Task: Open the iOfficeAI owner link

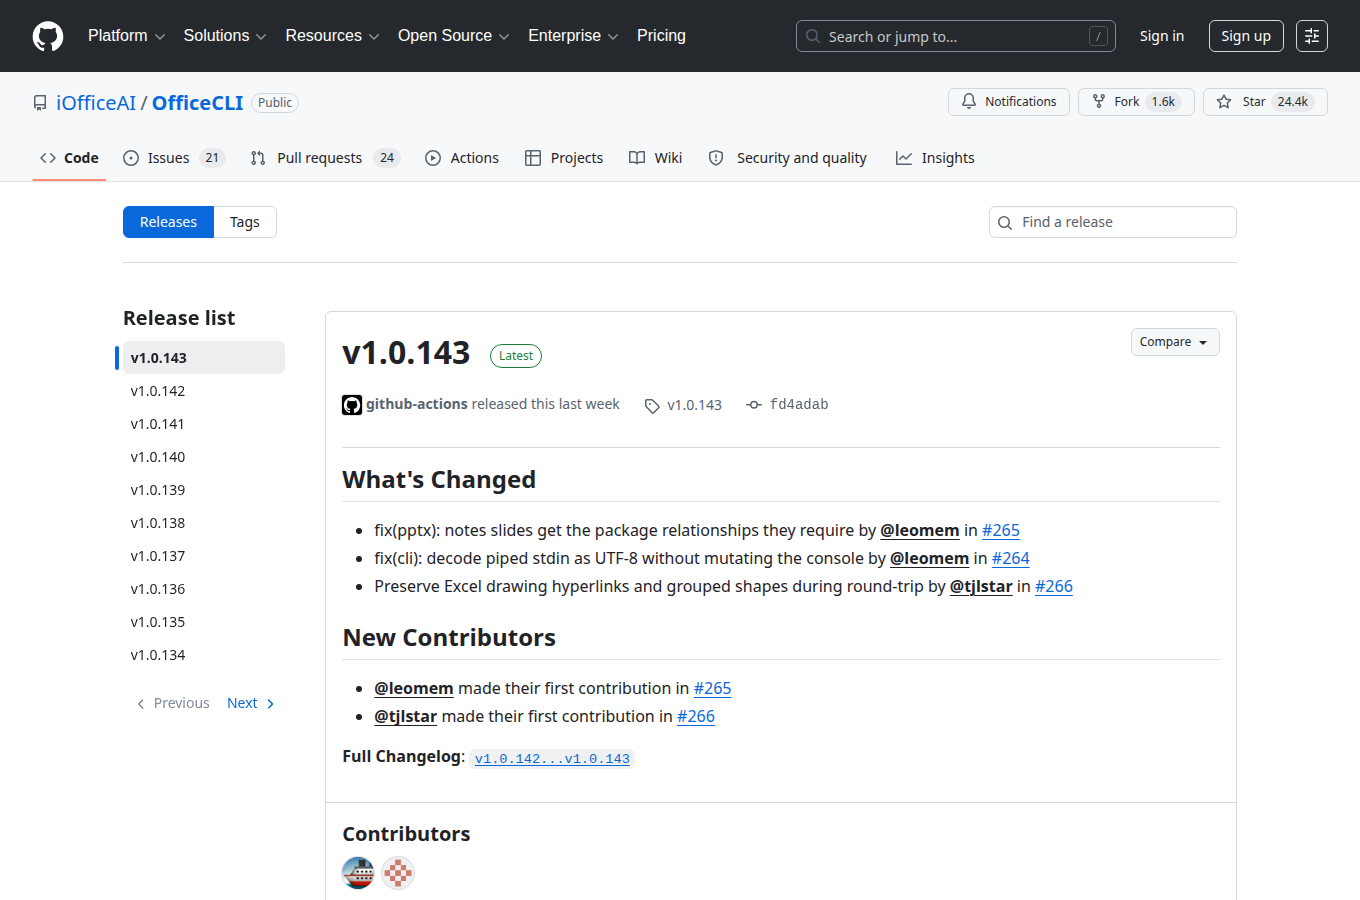Action: point(96,103)
